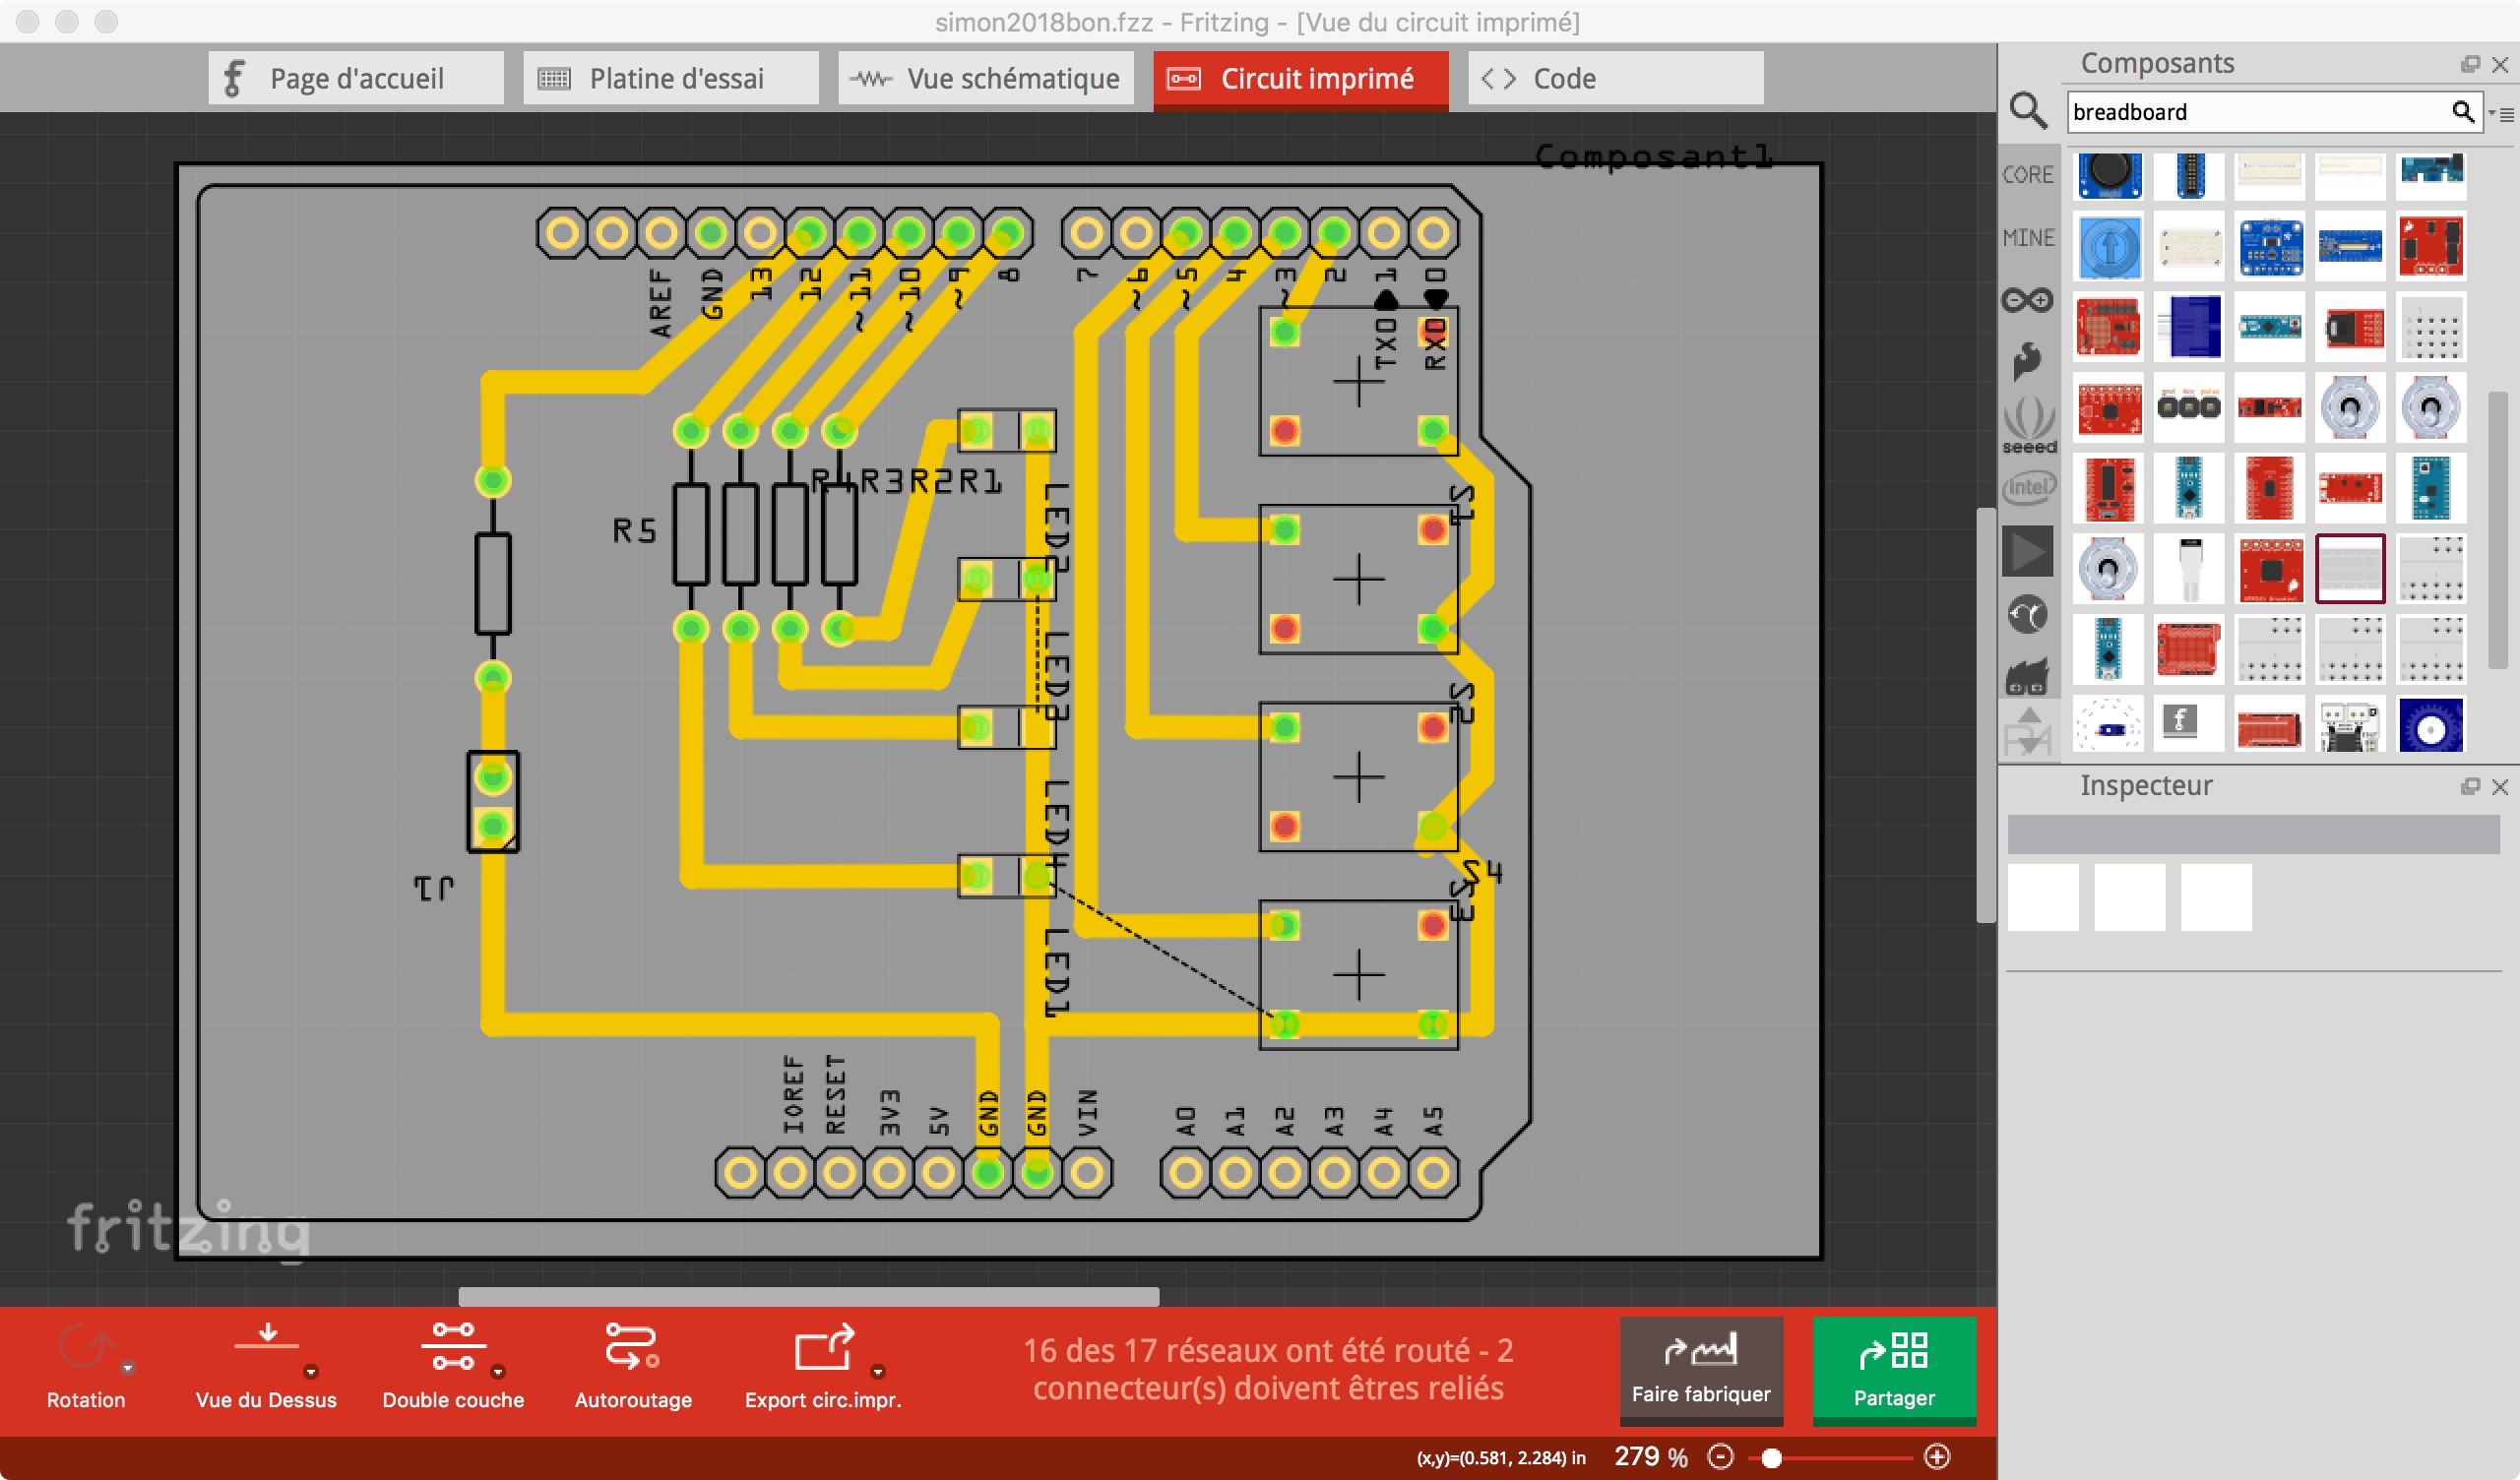The image size is (2520, 1480).
Task: Open Composants bin options menu
Action: pos(2502,114)
